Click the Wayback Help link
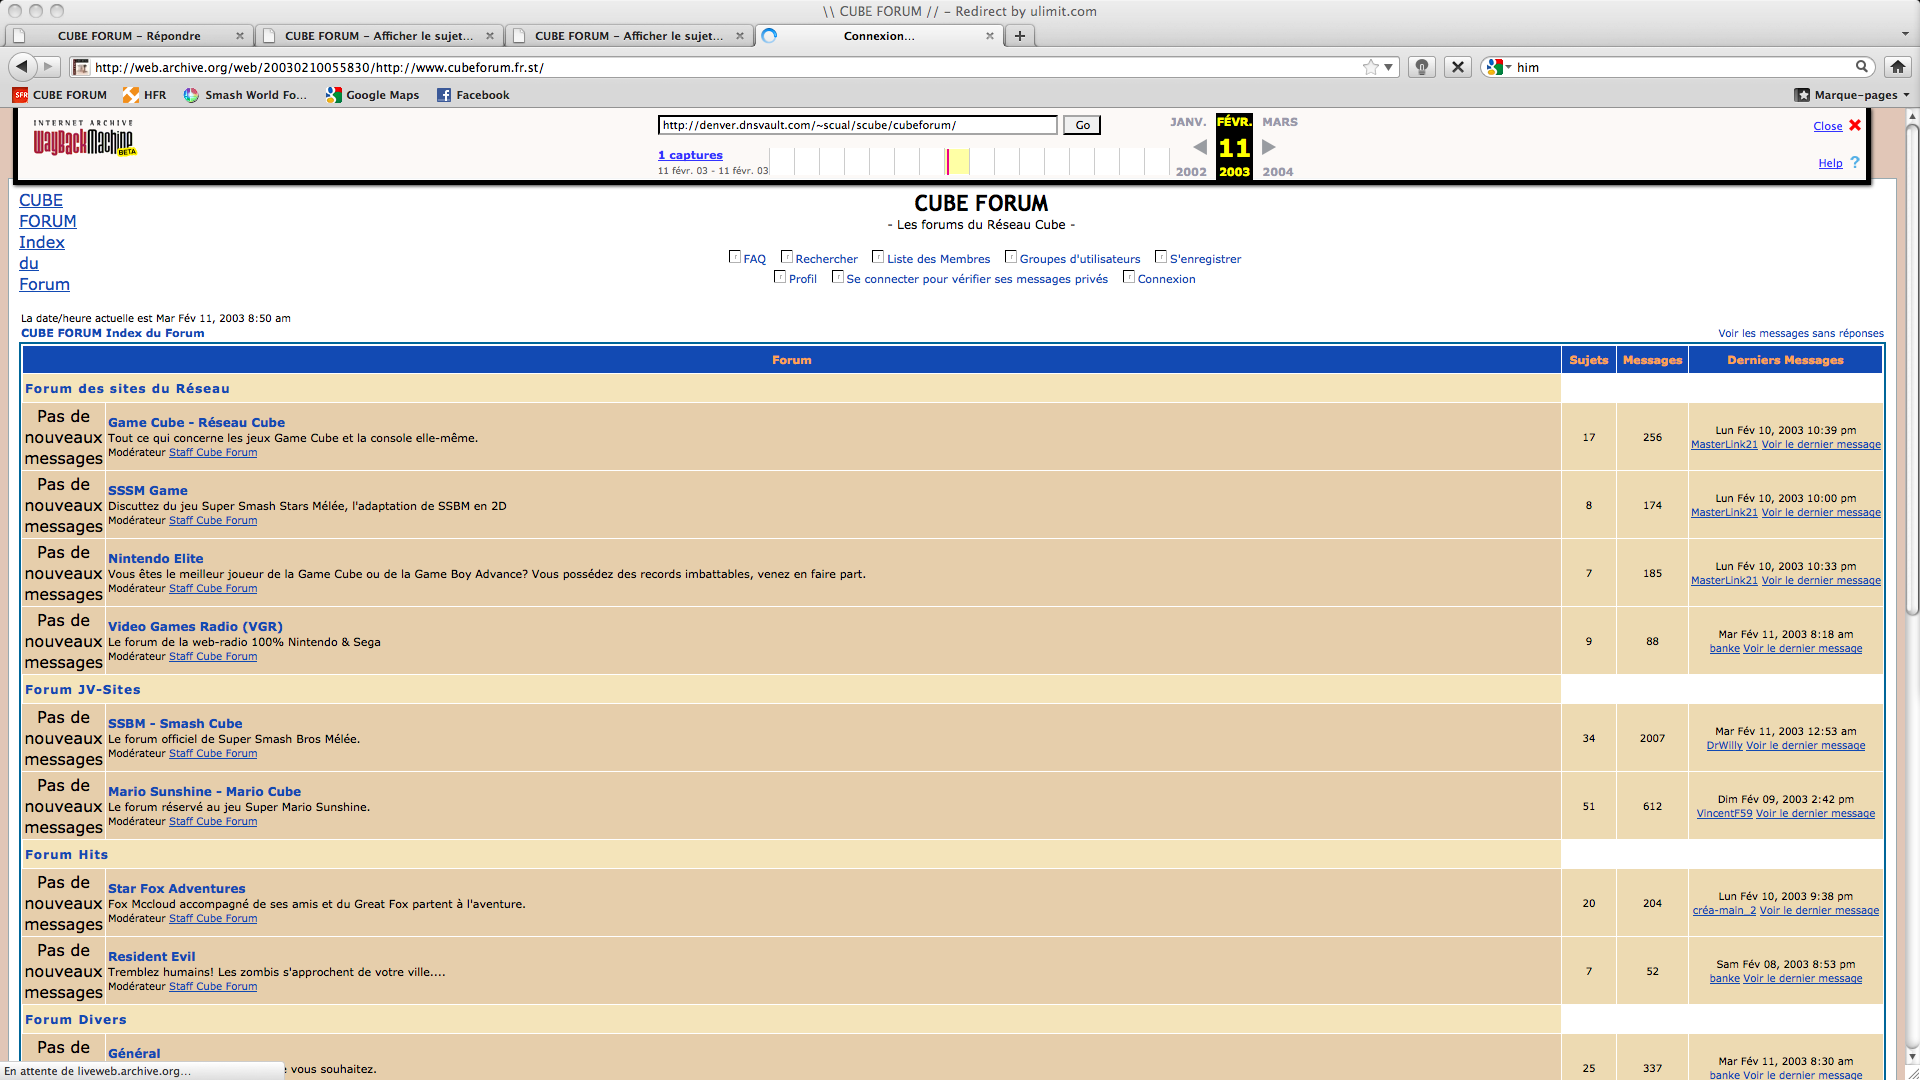Image resolution: width=1920 pixels, height=1080 pixels. tap(1830, 163)
